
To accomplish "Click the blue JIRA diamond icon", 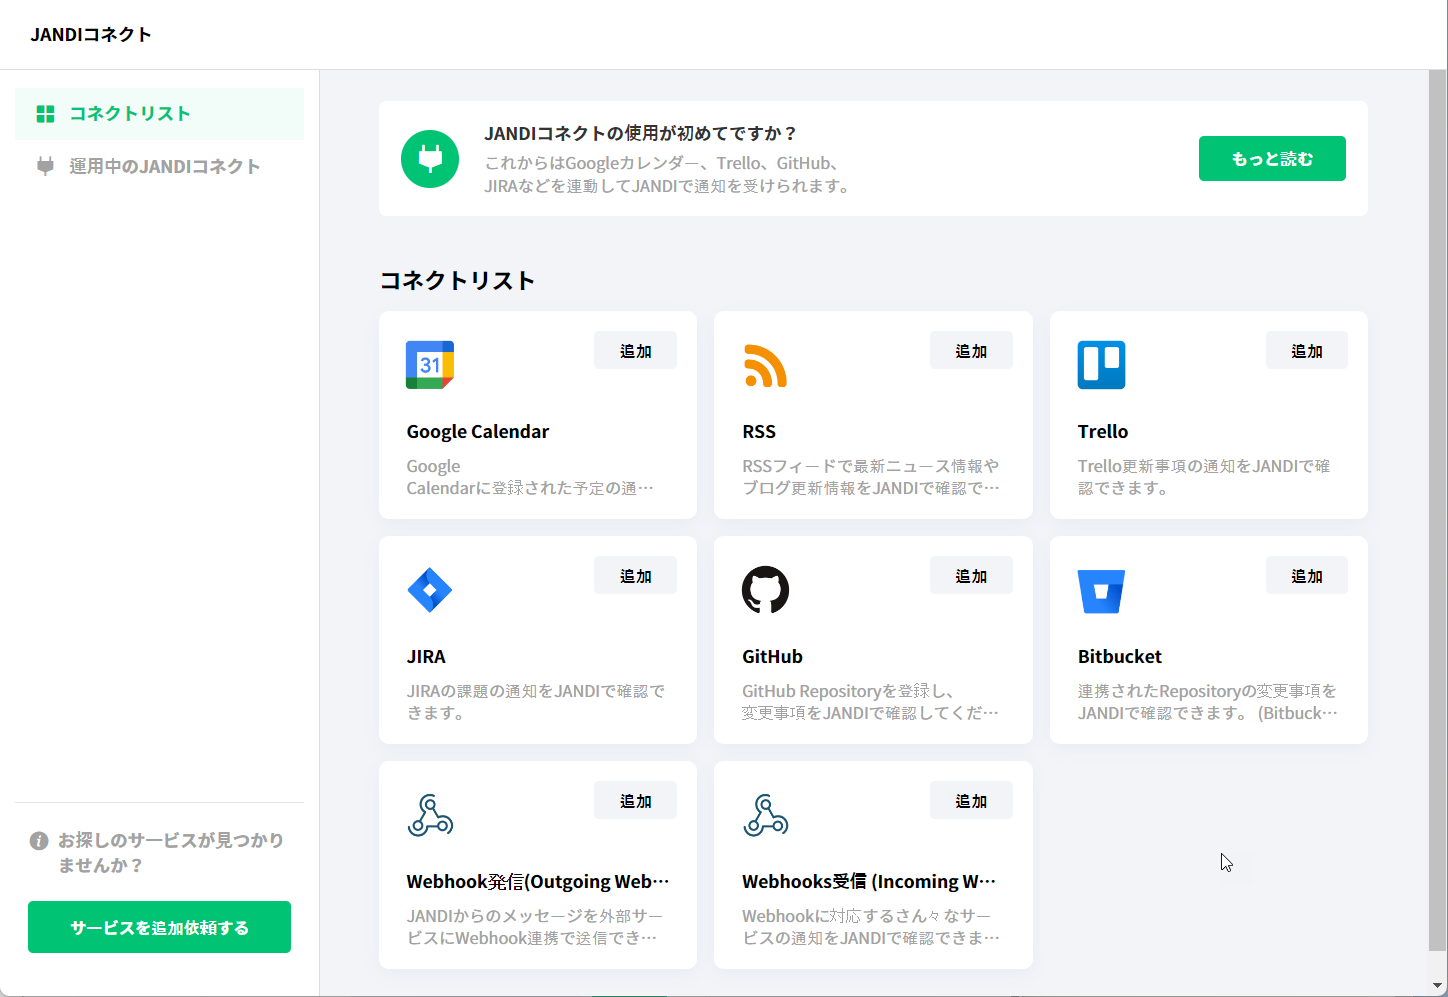I will (430, 590).
